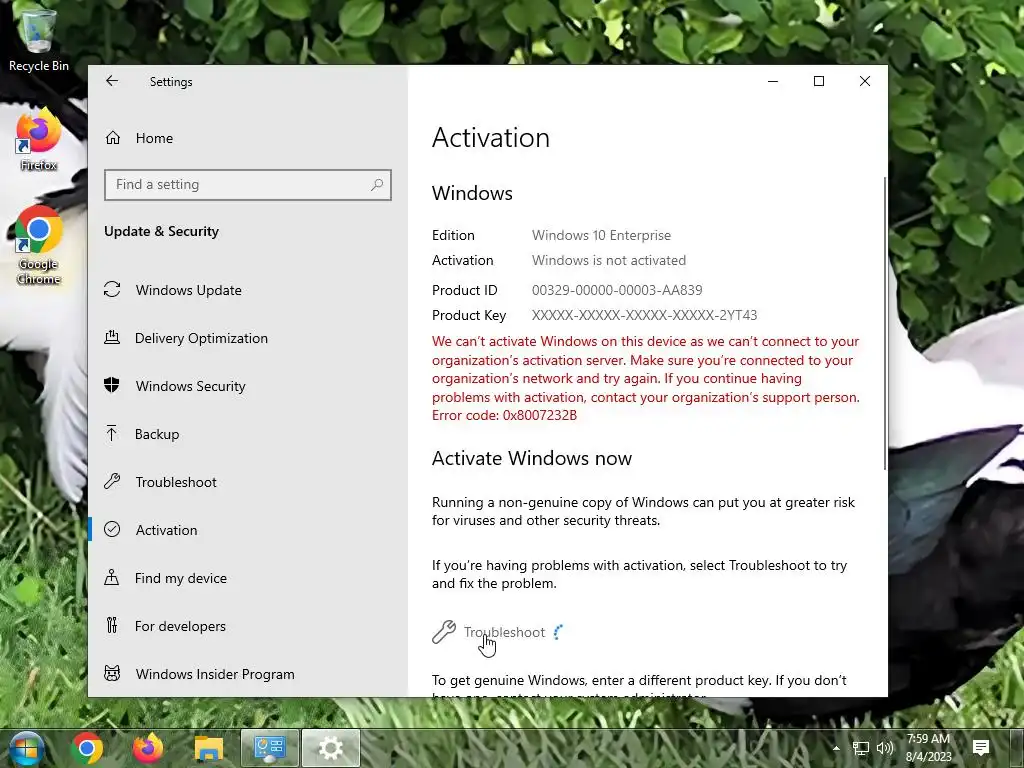1024x768 pixels.
Task: Select the Windows Insider cat icon
Action: point(112,673)
